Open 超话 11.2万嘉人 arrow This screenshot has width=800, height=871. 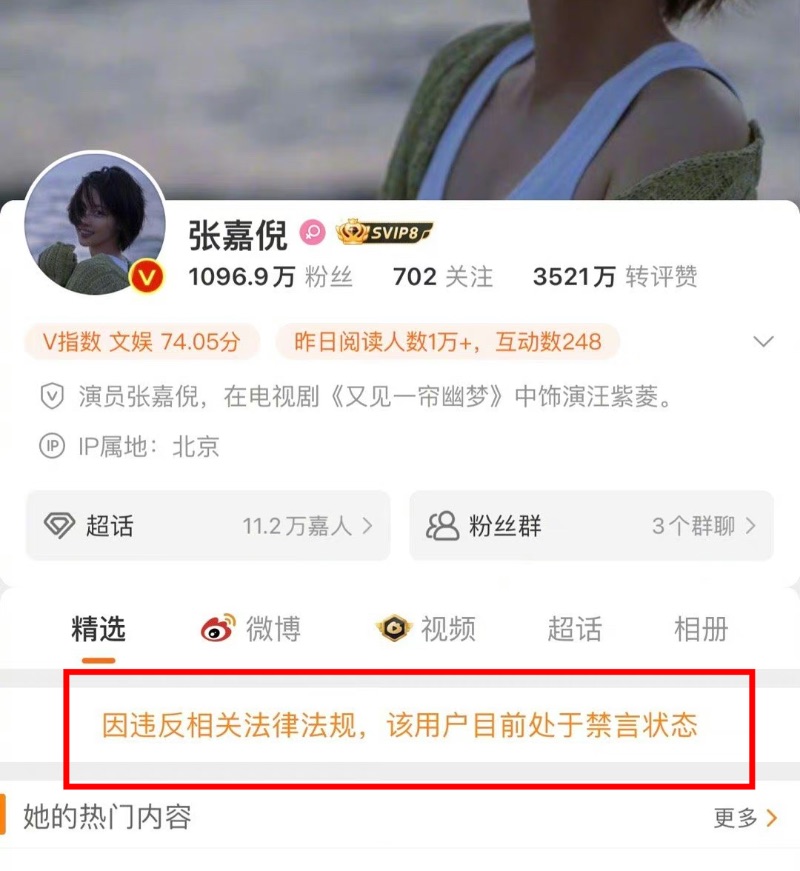[x=367, y=525]
